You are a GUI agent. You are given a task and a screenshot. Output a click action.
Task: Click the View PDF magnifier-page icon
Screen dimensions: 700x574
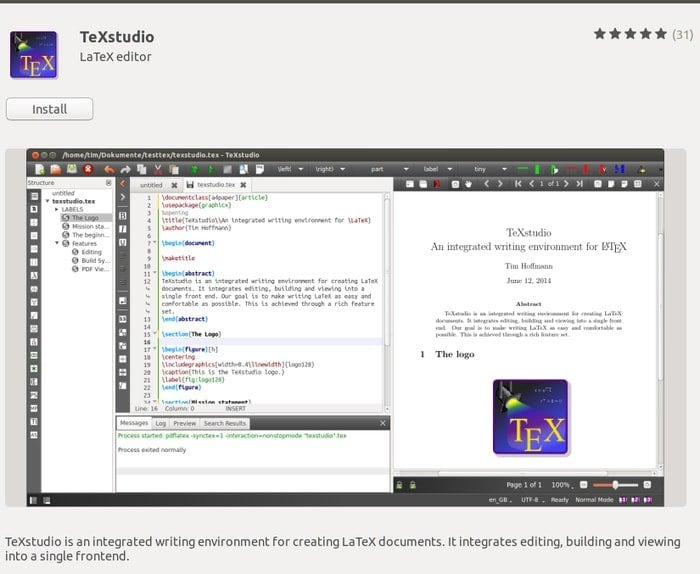point(244,169)
